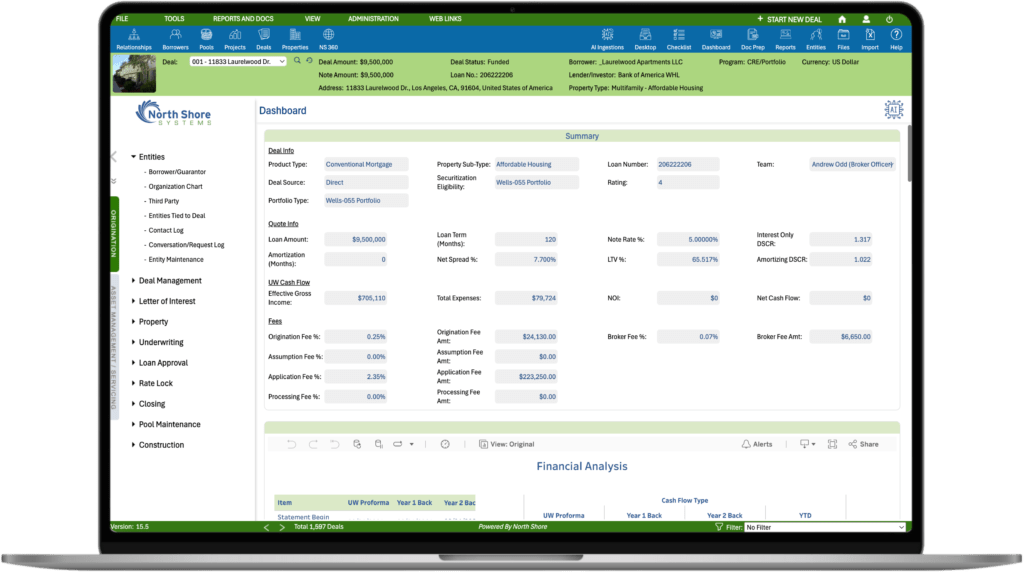Image resolution: width=1024 pixels, height=572 pixels.
Task: Click the redo arrow in analysis toolbar
Action: [x=313, y=444]
